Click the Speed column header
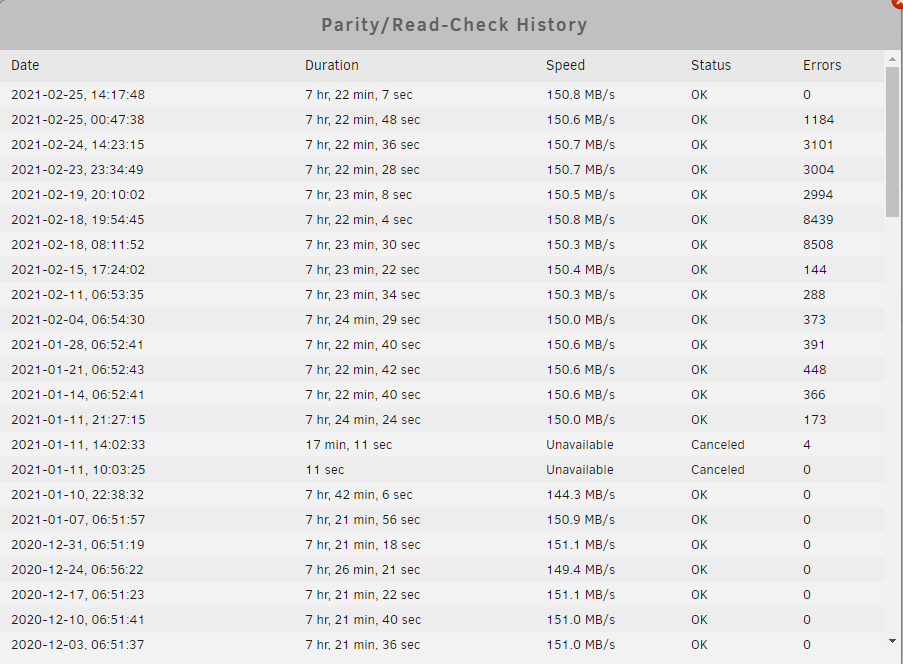The height and width of the screenshot is (664, 903). (565, 65)
